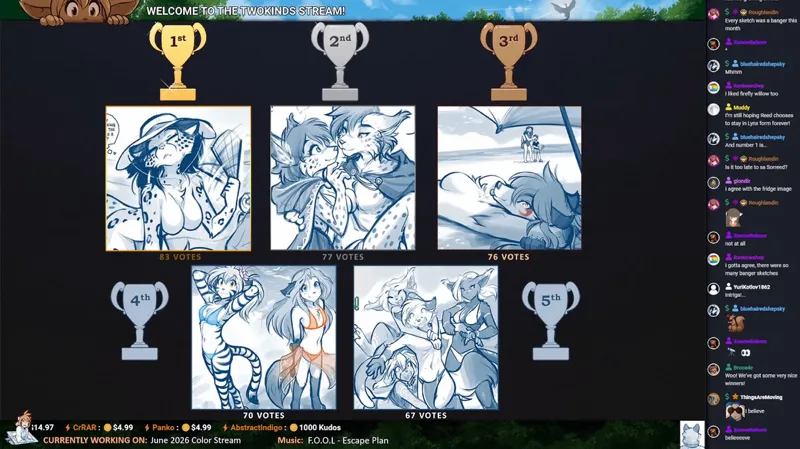Click the message 'Woo! We've got some very nice winners!'
Viewport: 800px width, 449px height.
point(761,379)
